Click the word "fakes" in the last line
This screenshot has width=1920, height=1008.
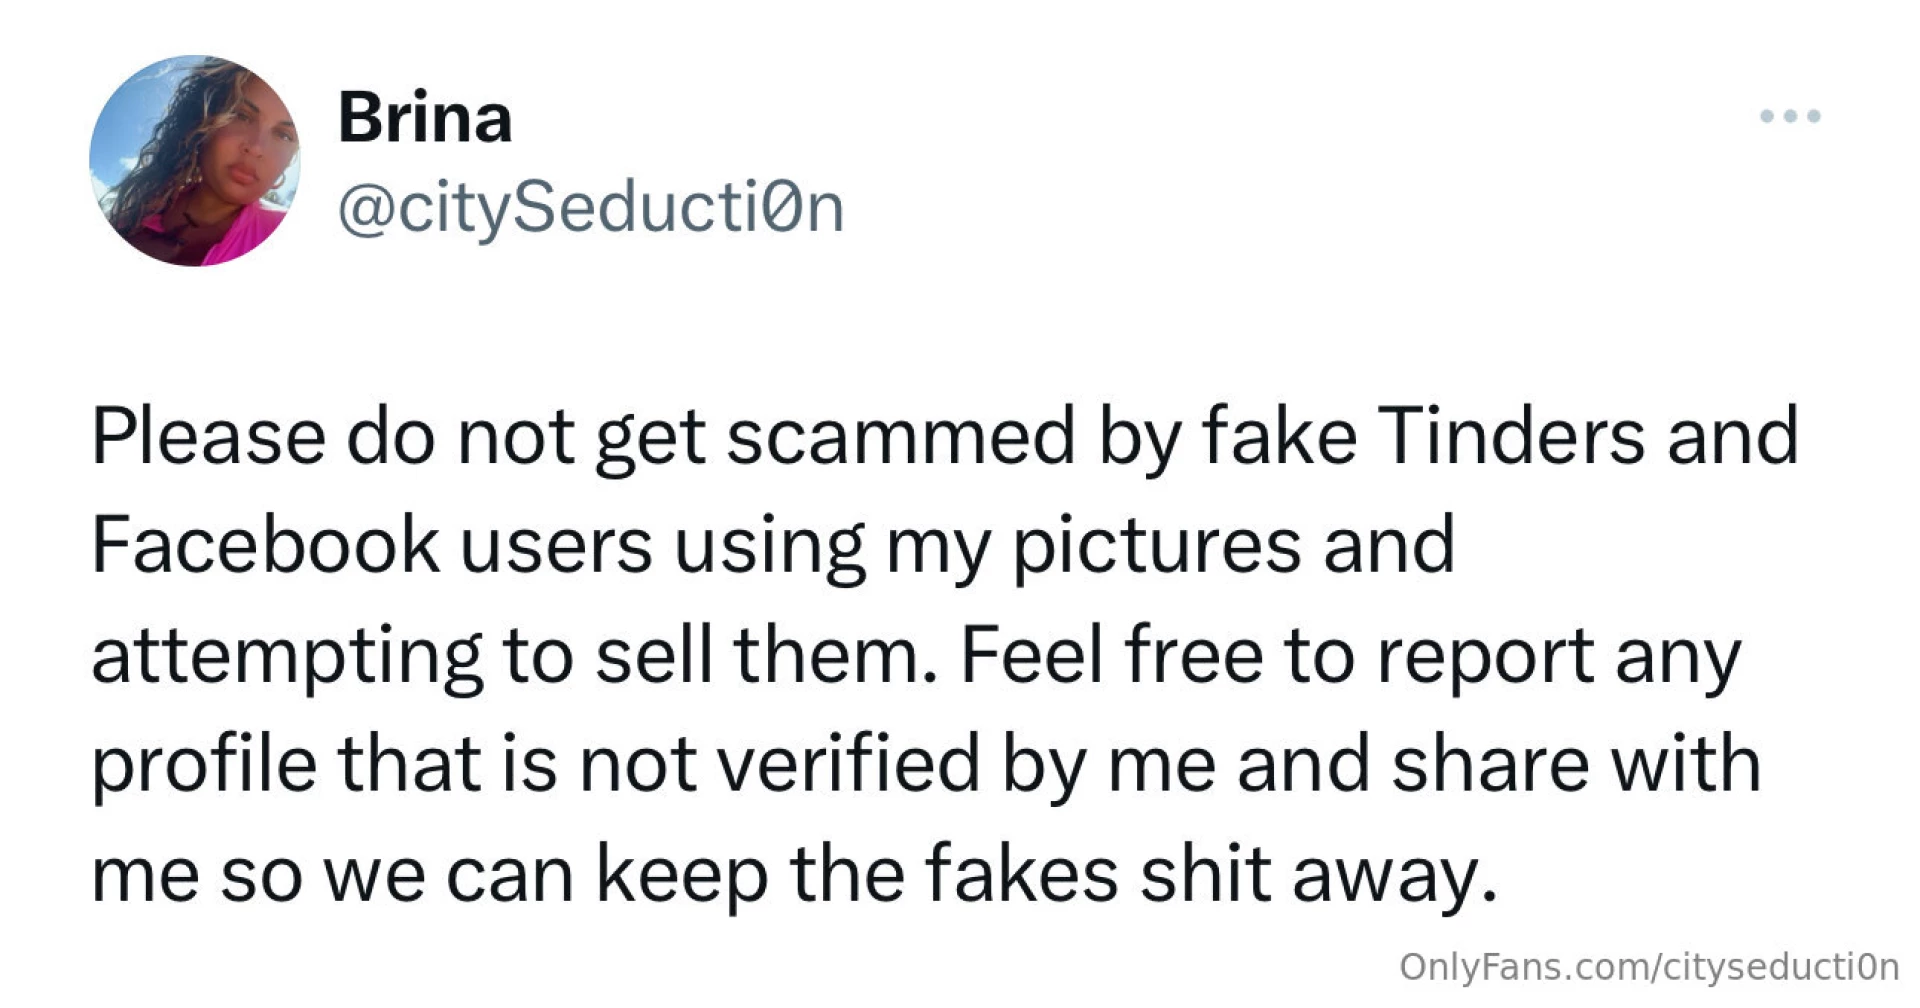[1021, 874]
